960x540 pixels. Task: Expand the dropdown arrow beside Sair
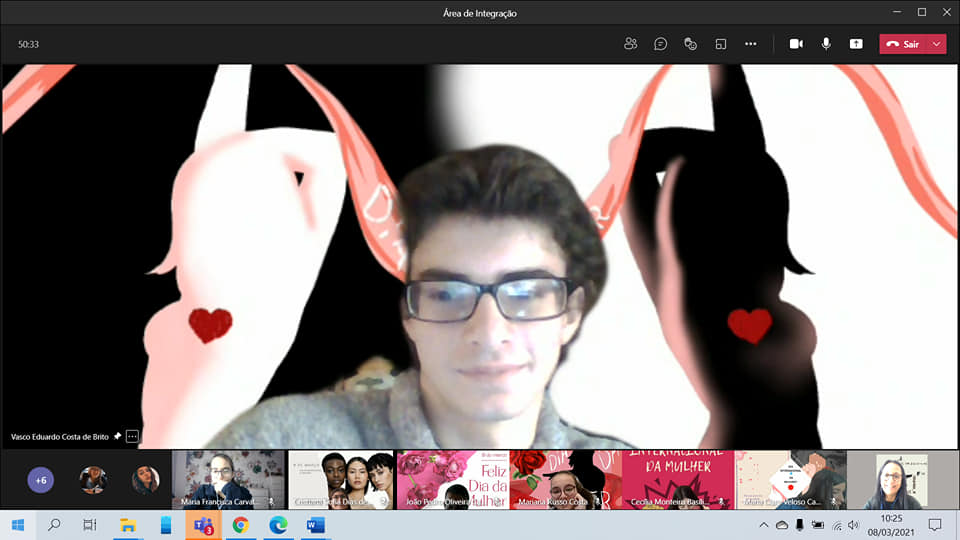[x=936, y=44]
